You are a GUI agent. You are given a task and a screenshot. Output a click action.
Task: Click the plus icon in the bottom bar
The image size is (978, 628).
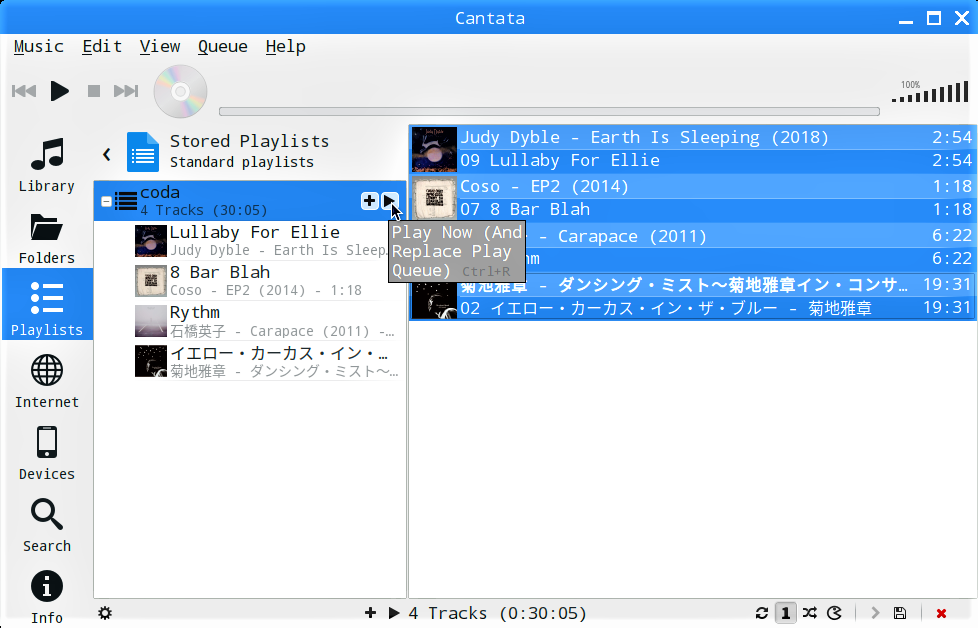[370, 613]
